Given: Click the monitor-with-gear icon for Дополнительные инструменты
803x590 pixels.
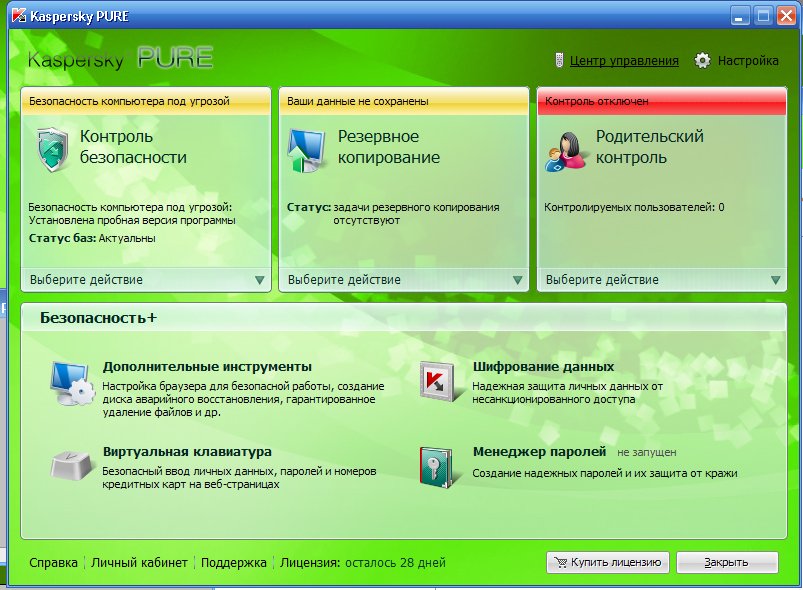Looking at the screenshot, I should 72,384.
